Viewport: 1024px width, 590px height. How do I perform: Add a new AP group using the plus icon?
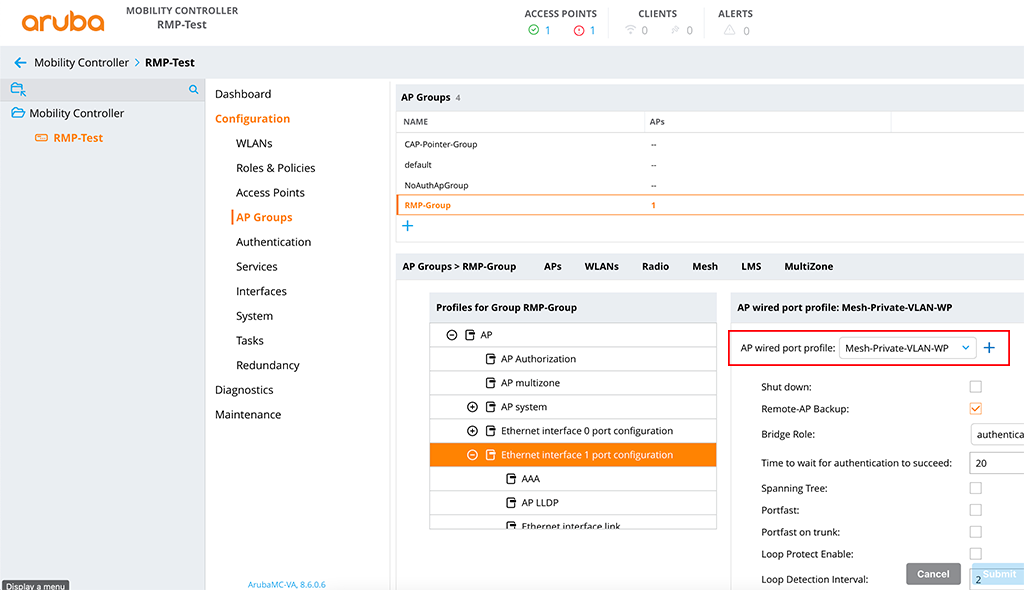click(x=407, y=226)
